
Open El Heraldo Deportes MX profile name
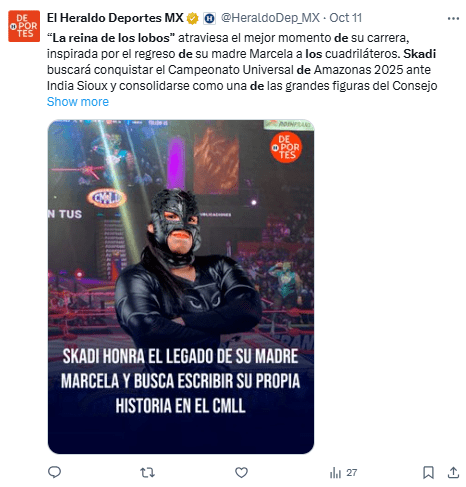click(115, 18)
